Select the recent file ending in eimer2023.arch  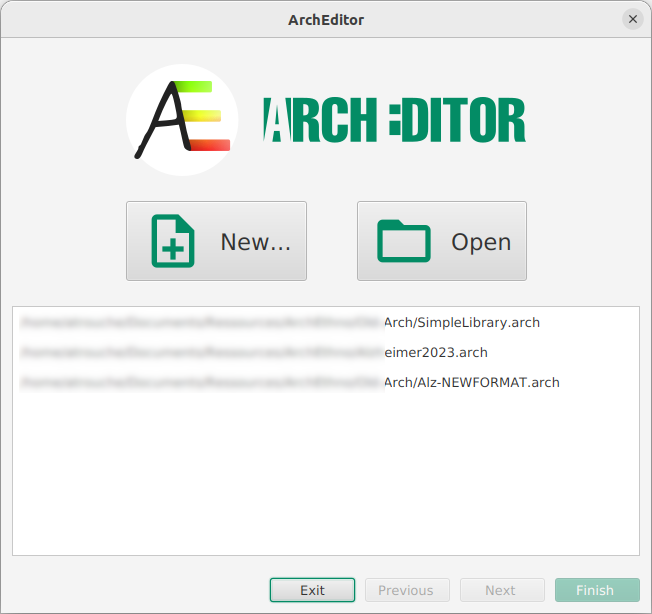pos(326,353)
